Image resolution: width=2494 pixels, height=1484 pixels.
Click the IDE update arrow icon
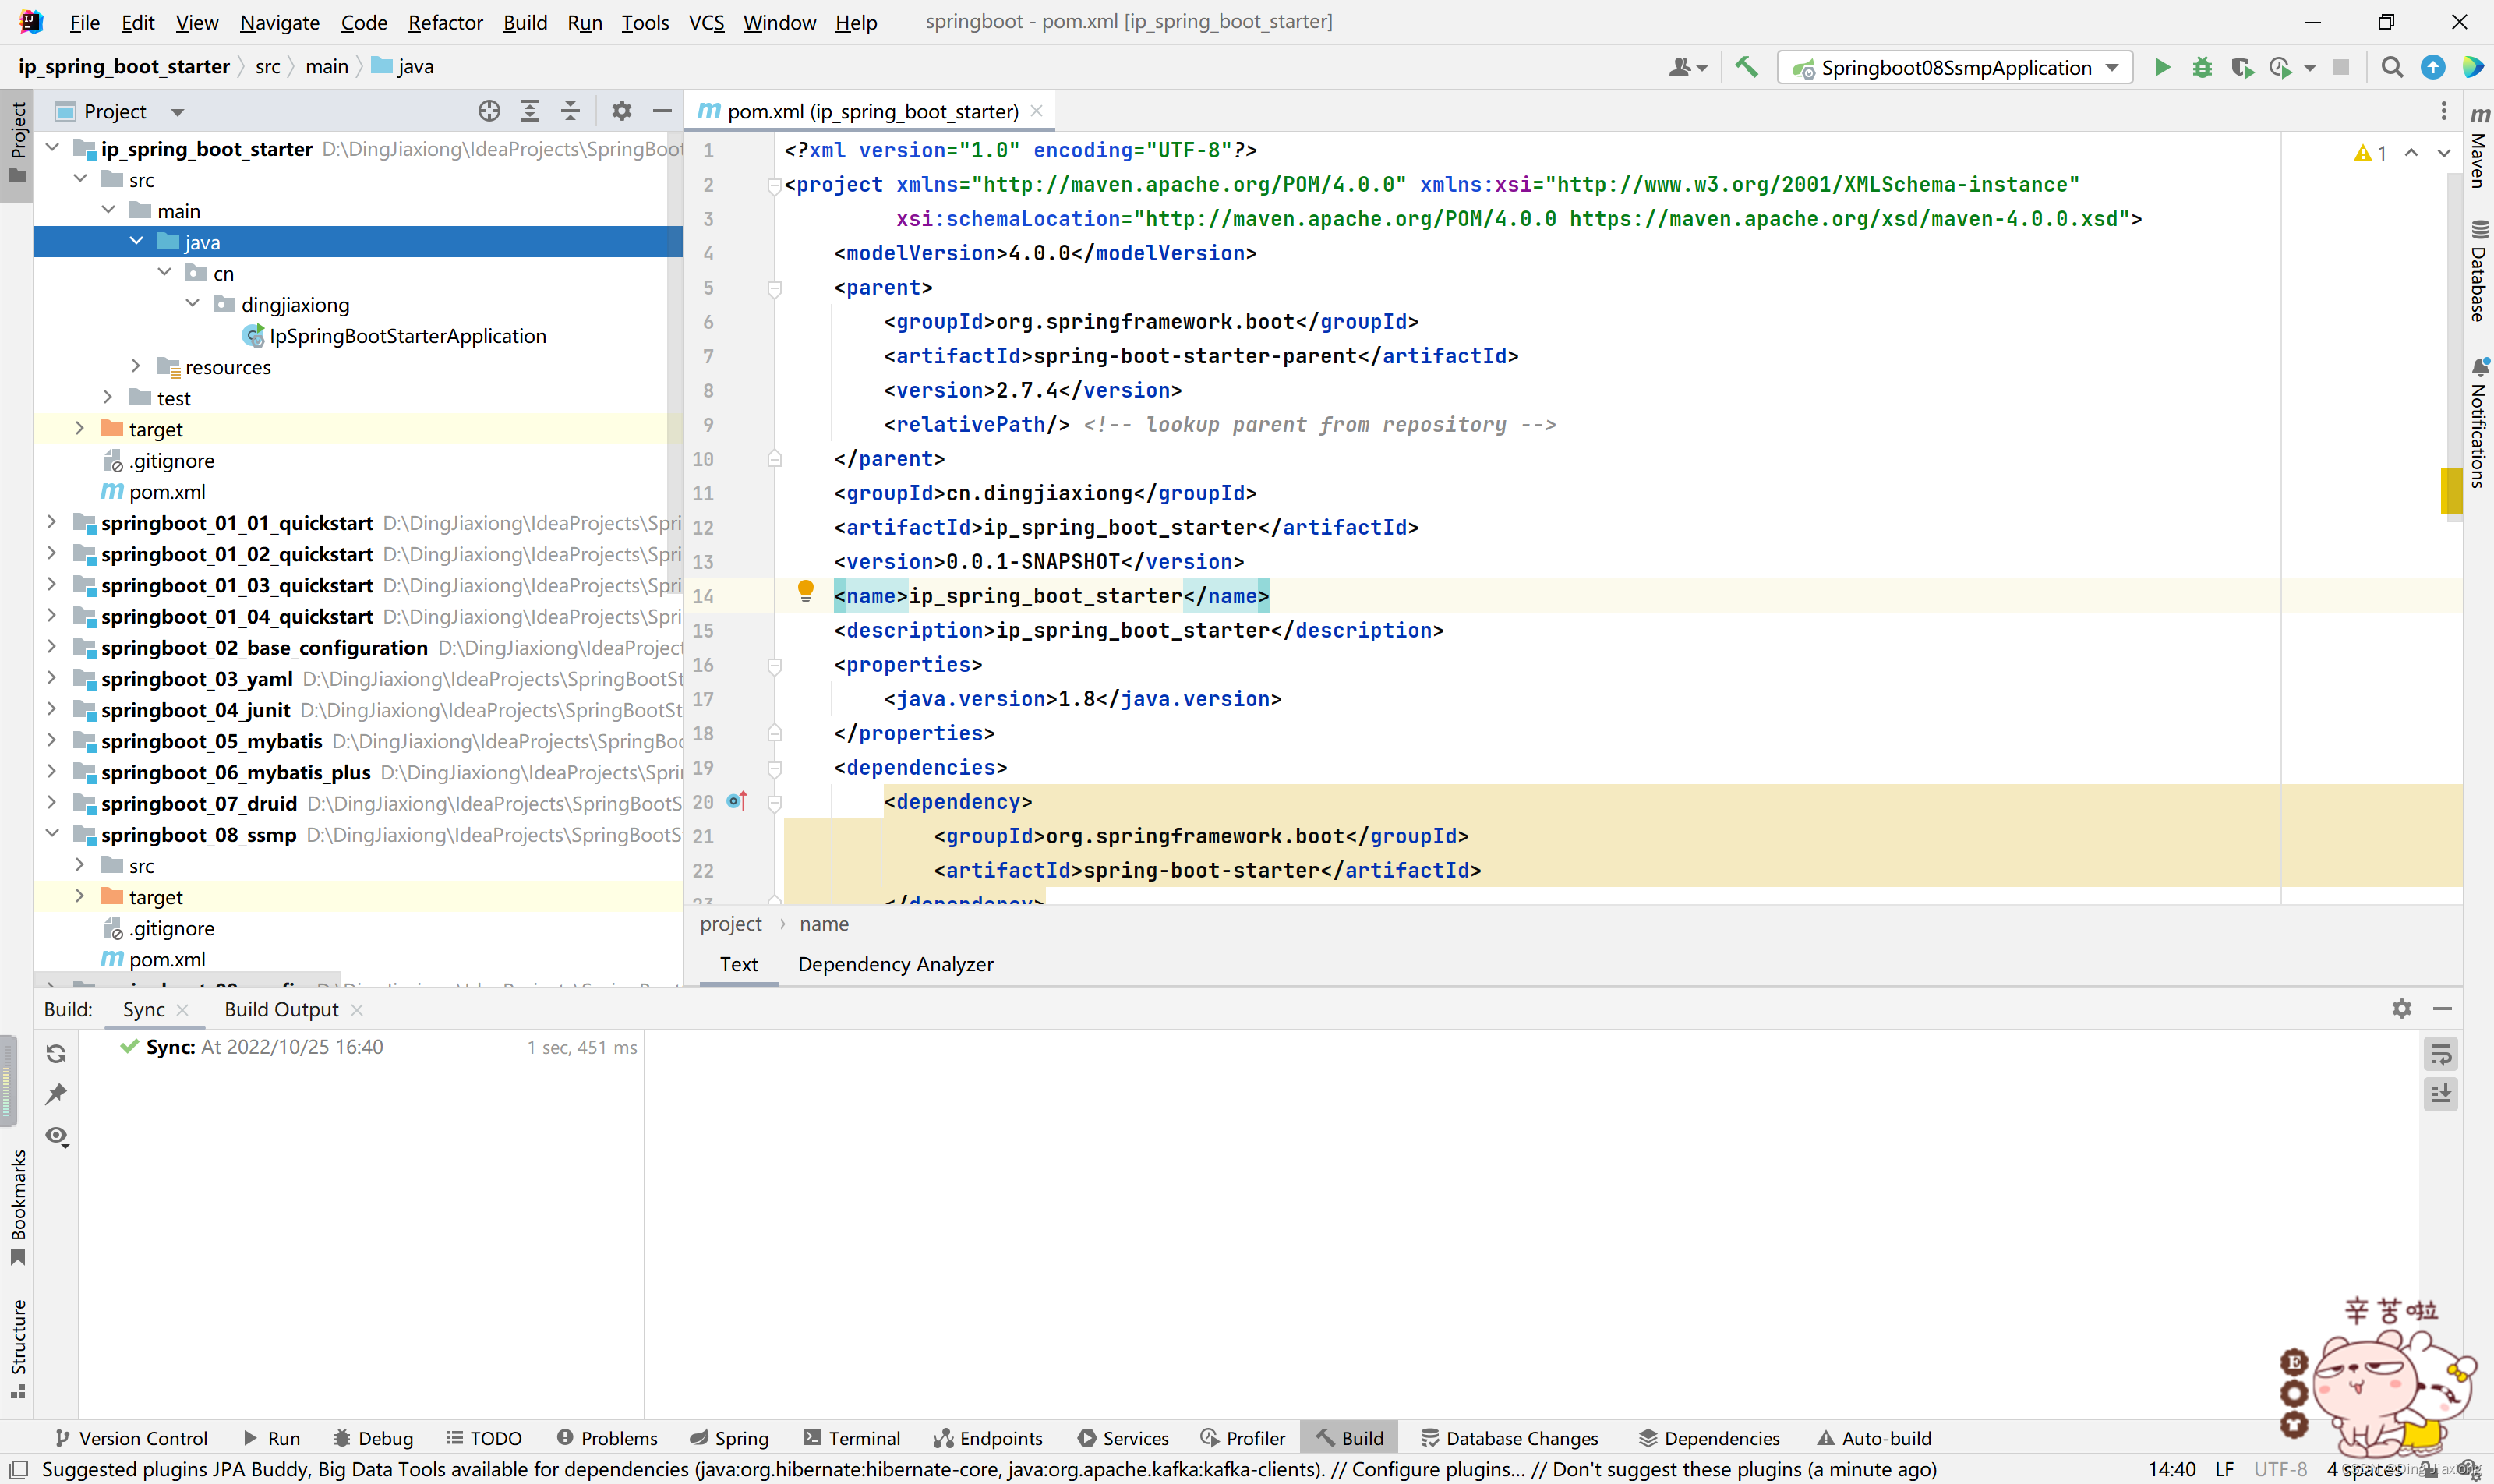2433,67
